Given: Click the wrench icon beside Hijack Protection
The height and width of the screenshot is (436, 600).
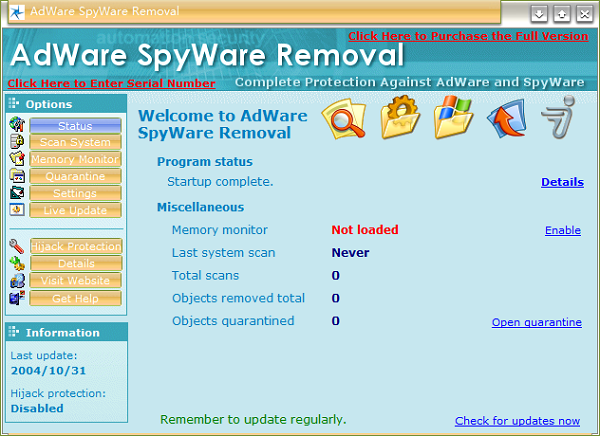Looking at the screenshot, I should (16, 246).
